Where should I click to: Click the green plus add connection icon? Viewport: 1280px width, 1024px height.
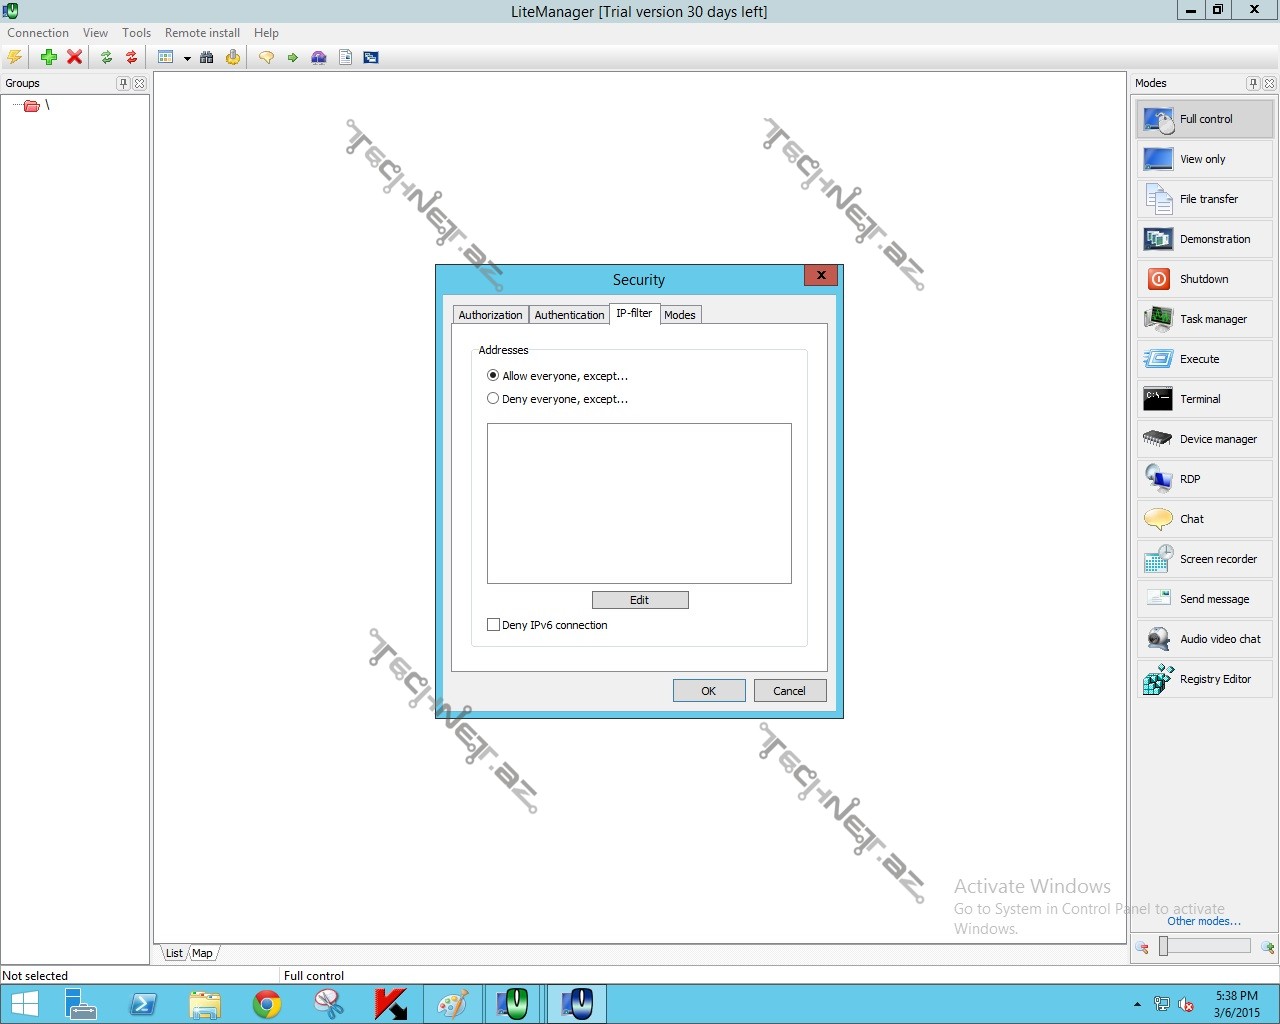[48, 57]
